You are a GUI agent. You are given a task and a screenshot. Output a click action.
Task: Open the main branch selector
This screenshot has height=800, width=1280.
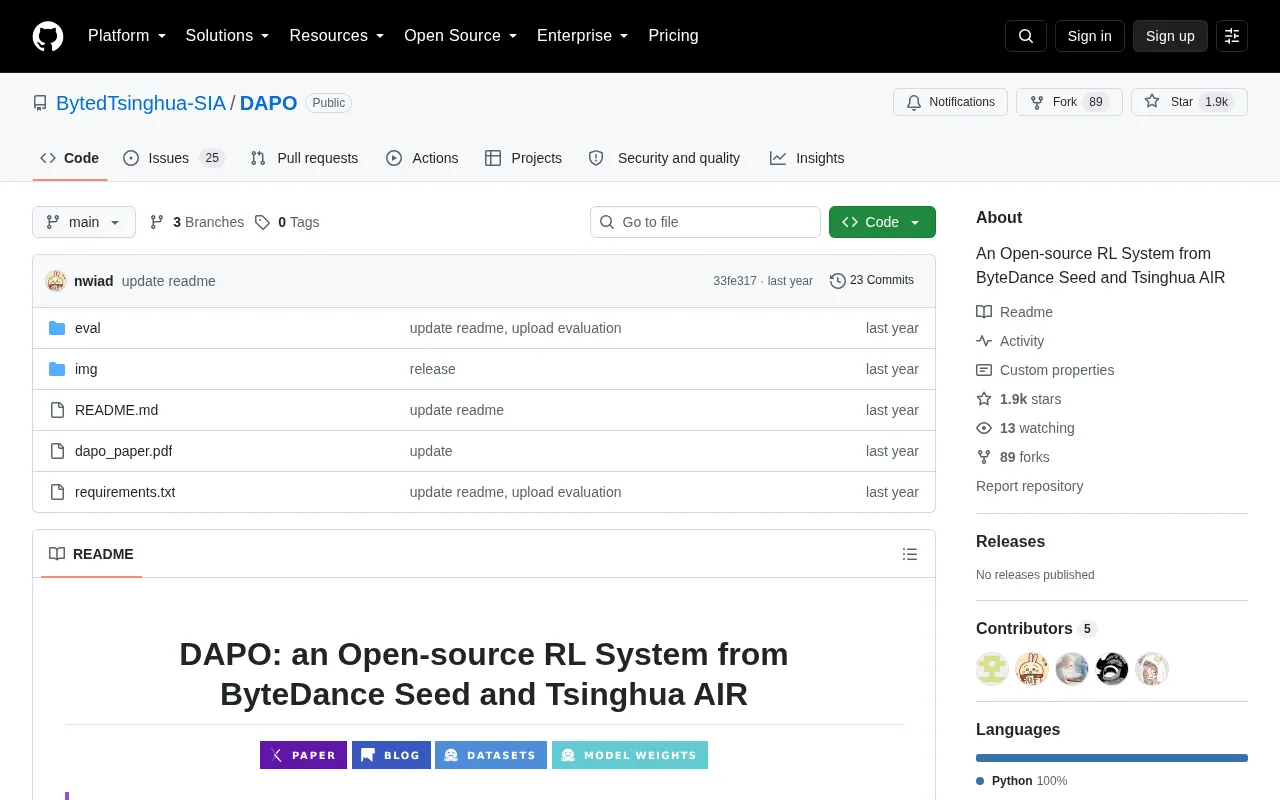coord(84,222)
